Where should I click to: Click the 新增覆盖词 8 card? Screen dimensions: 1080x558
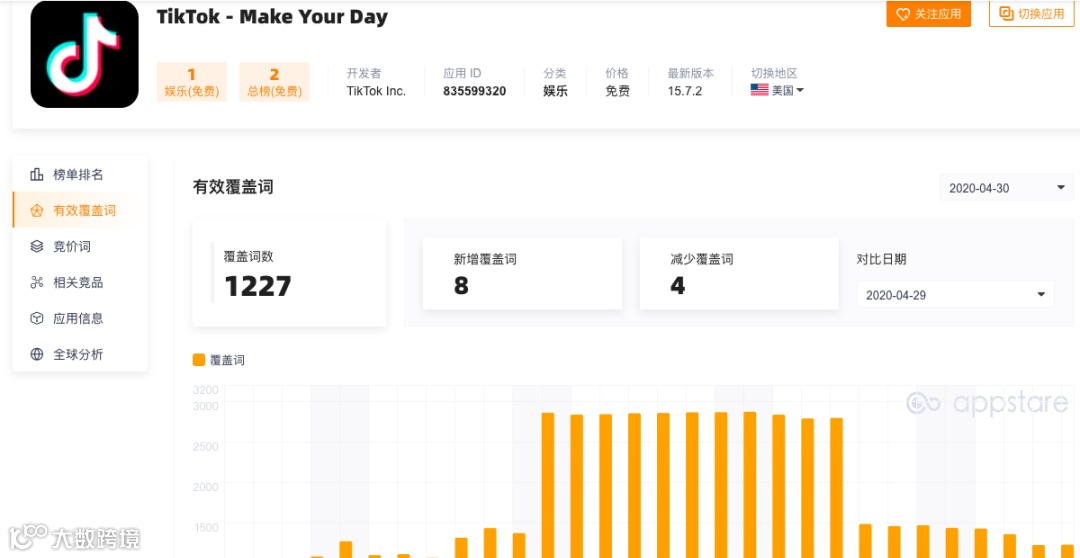(x=522, y=273)
